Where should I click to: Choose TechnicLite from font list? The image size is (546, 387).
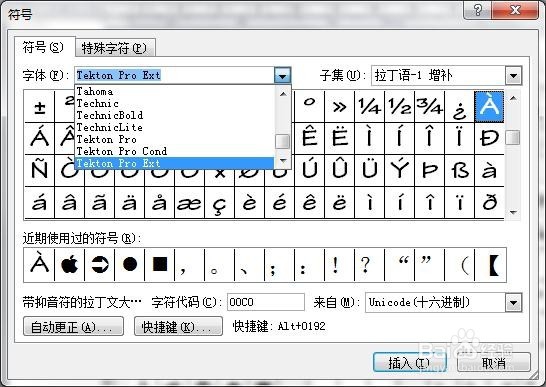(175, 127)
